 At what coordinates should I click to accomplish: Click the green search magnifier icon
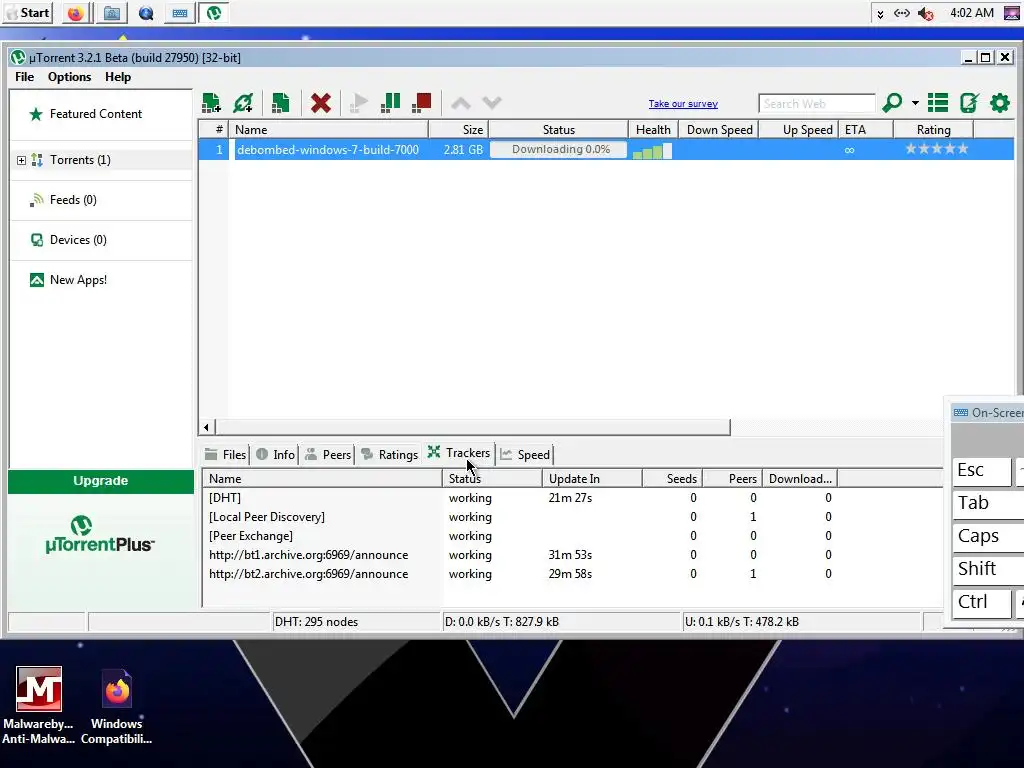[x=891, y=103]
